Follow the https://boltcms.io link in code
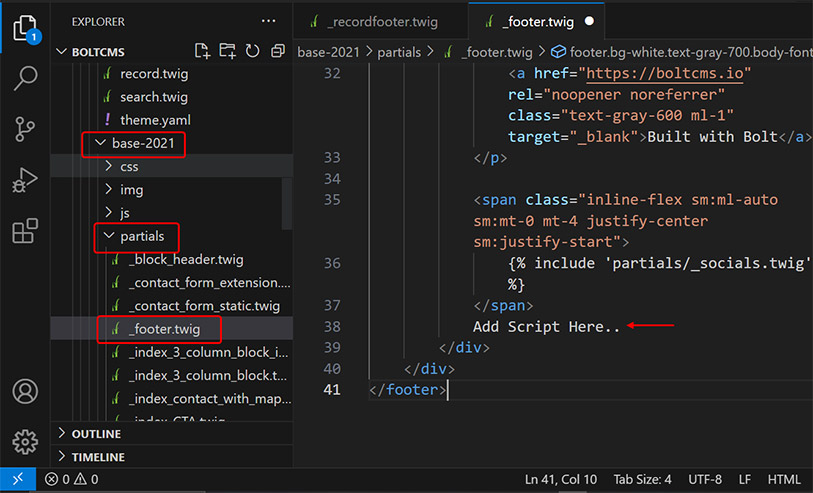Viewport: 813px width, 493px height. pos(665,73)
